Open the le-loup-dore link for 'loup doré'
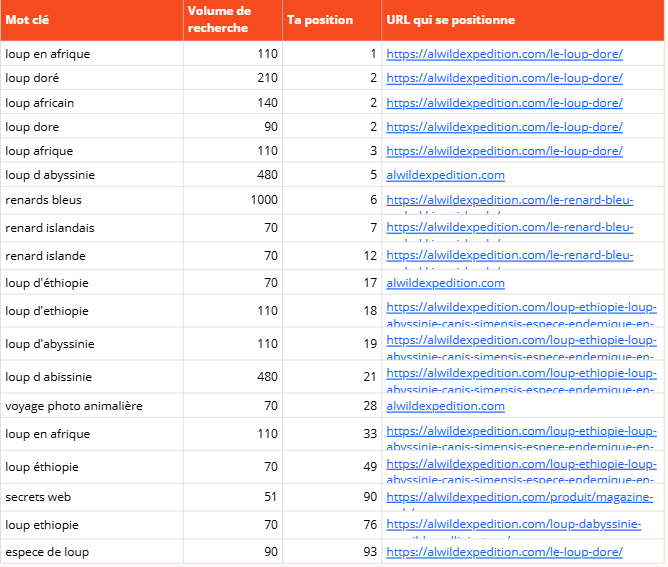 (504, 78)
